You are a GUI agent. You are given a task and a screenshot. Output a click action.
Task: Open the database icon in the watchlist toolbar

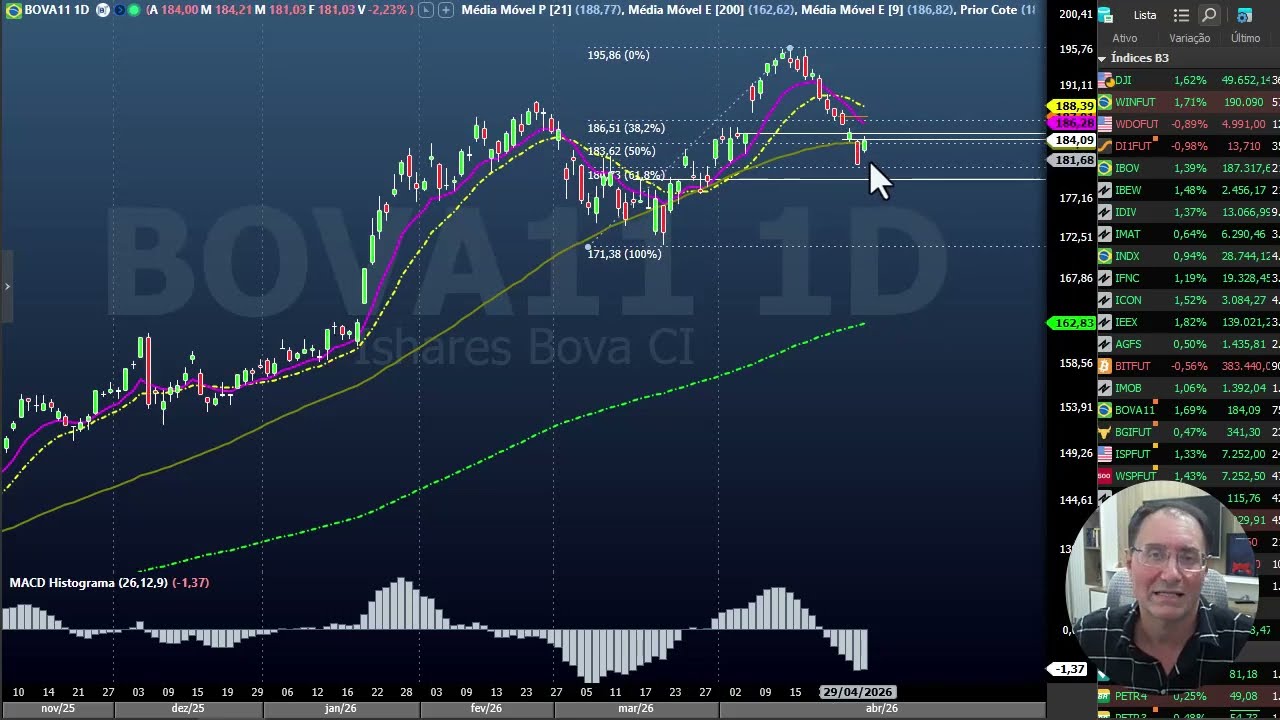[x=1105, y=15]
